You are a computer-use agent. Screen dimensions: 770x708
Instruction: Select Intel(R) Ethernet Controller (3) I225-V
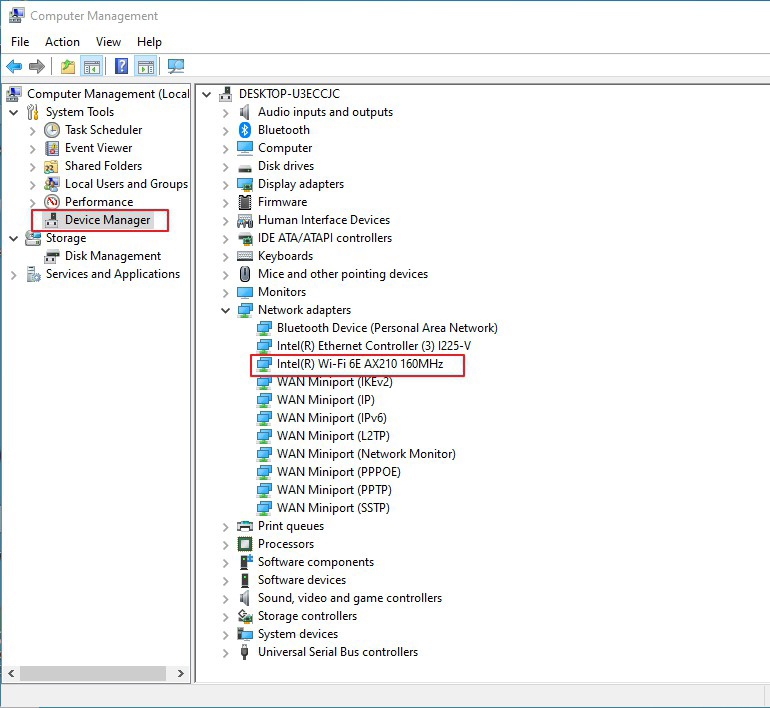click(374, 346)
